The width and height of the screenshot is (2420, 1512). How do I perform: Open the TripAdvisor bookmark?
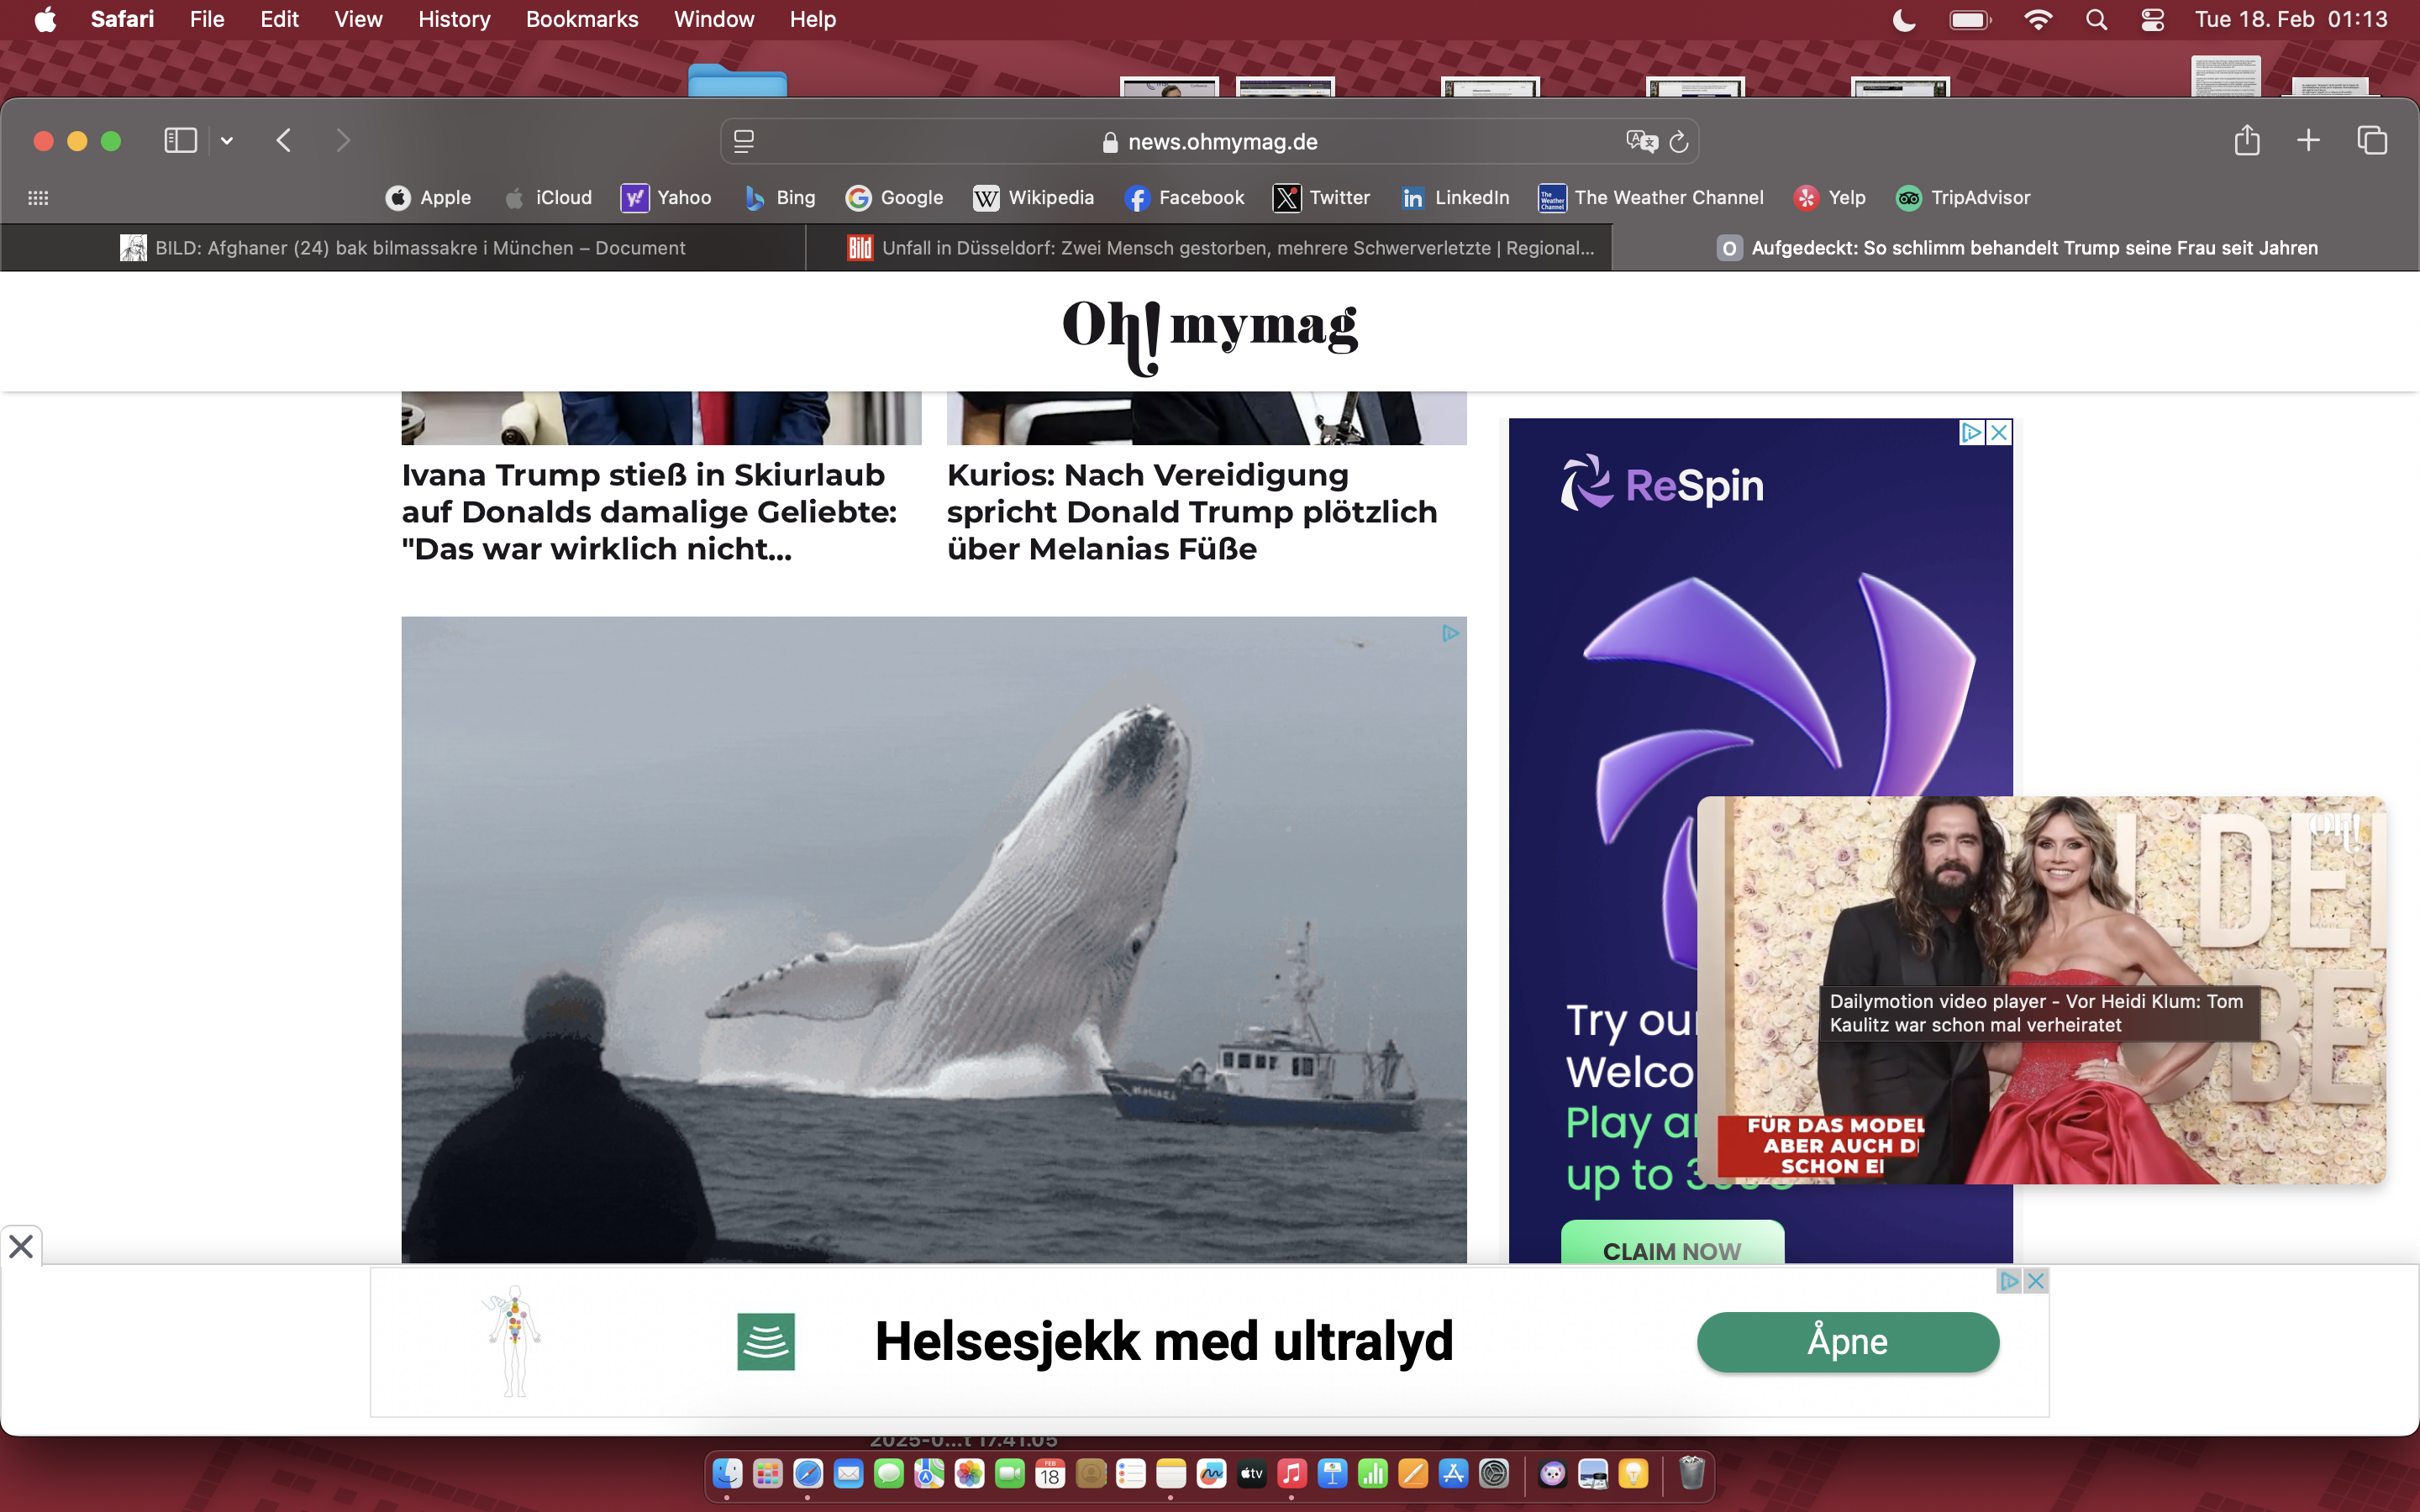click(1963, 198)
